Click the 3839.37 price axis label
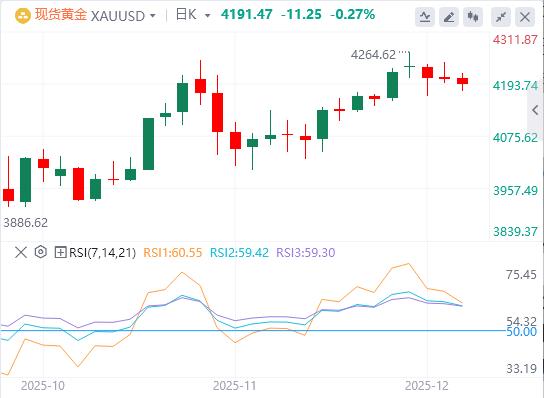544x398 pixels. [516, 231]
